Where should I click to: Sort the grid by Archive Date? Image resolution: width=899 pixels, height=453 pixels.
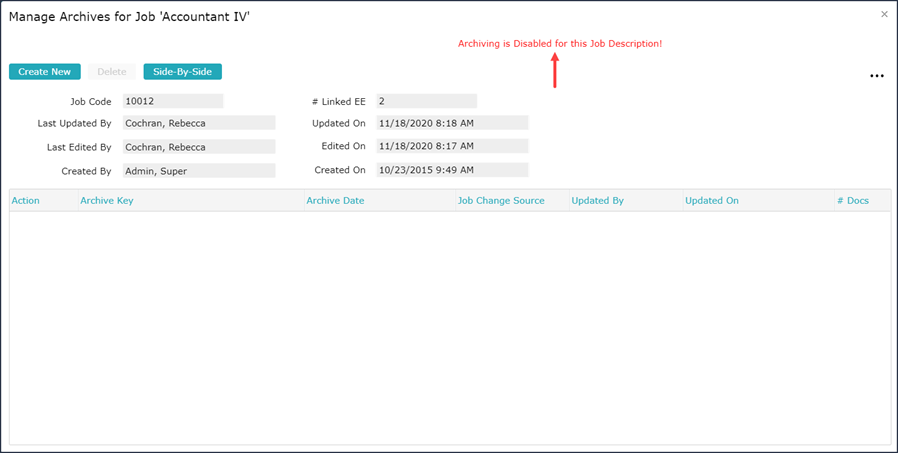pos(335,201)
